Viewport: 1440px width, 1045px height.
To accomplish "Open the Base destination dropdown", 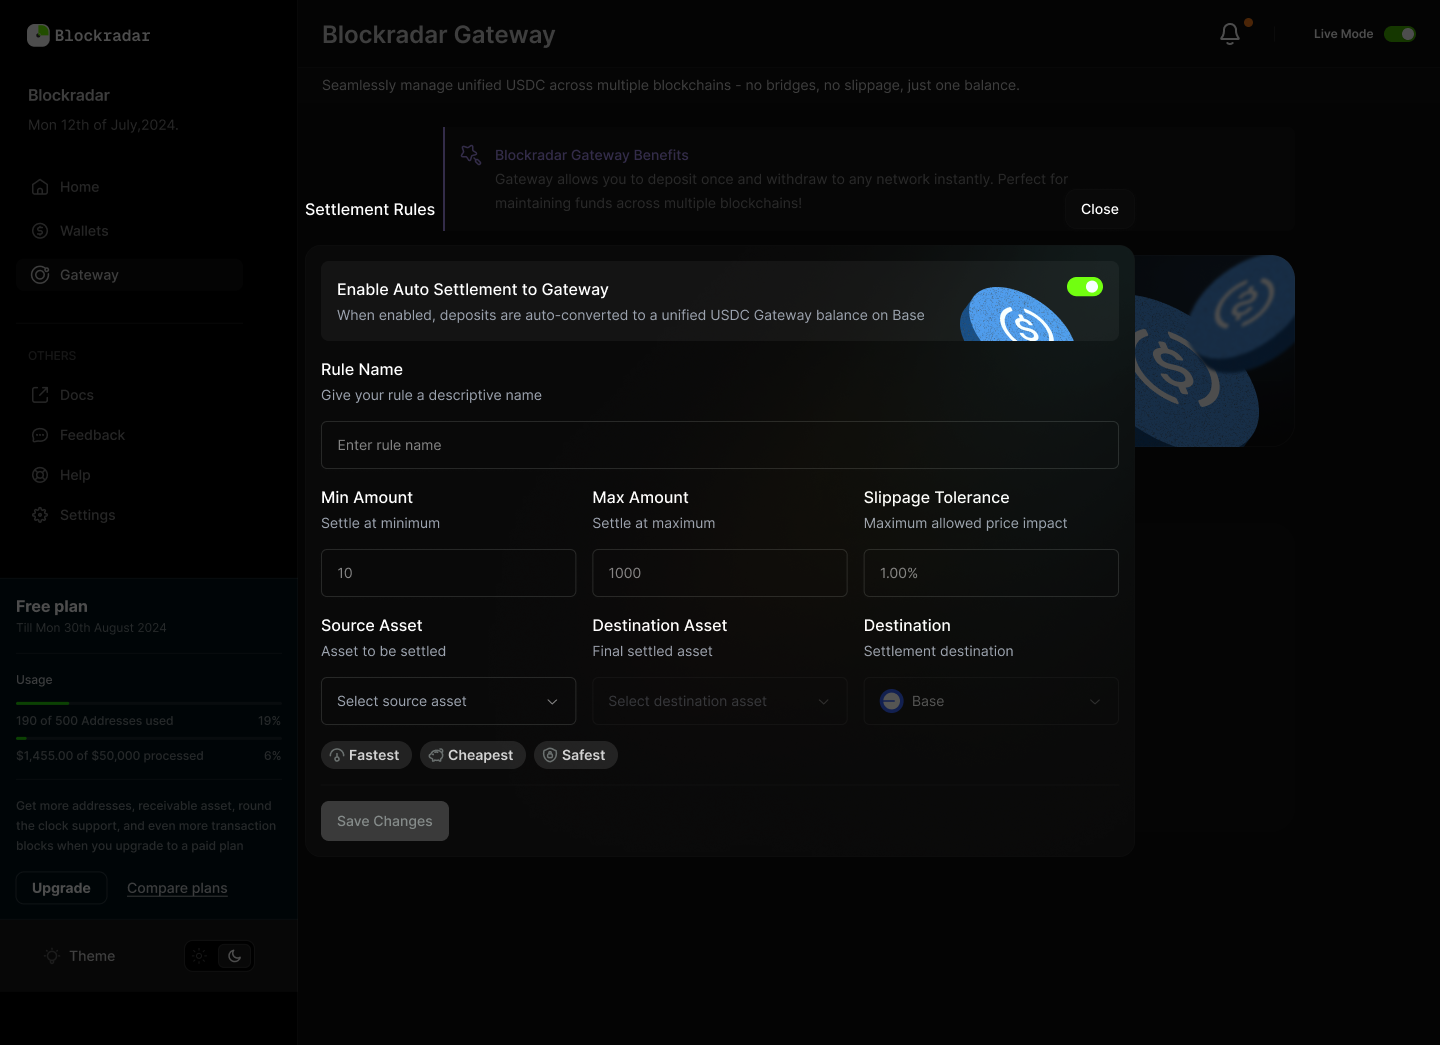I will click(x=991, y=701).
